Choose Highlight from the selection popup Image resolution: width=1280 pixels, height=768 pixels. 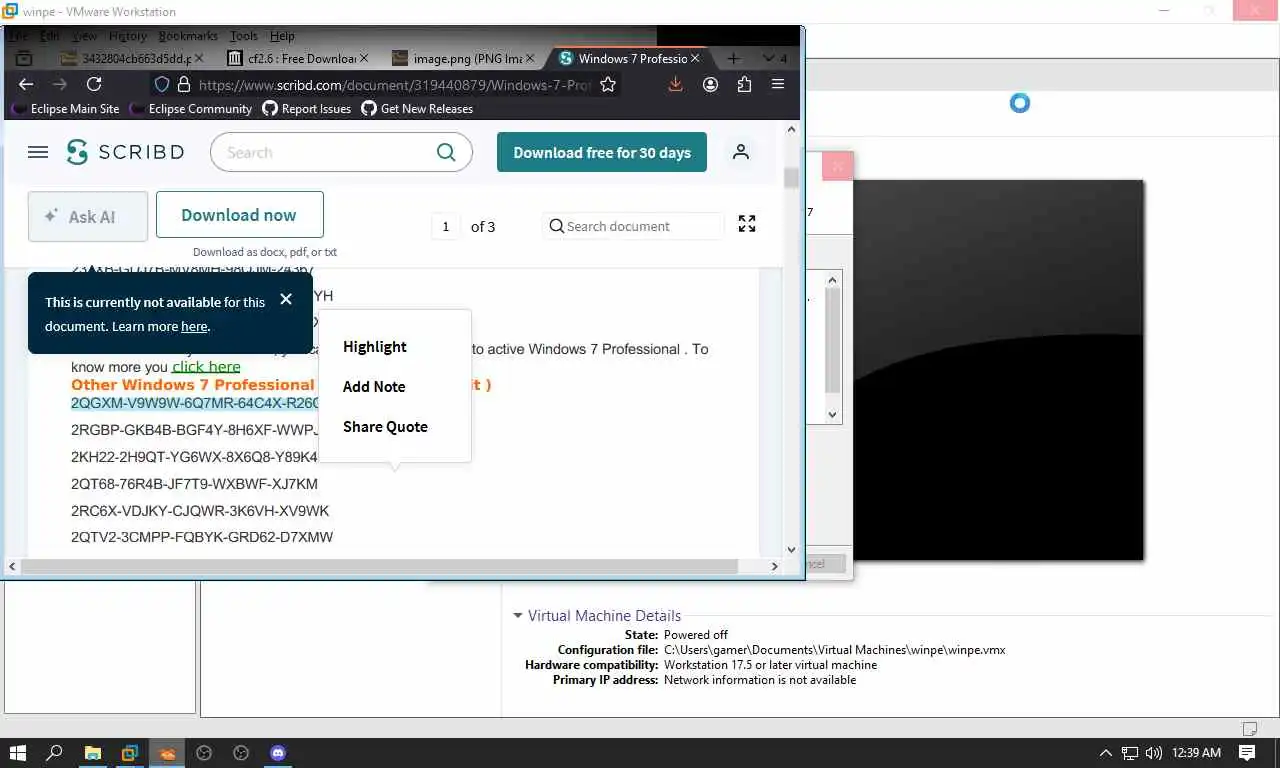375,347
